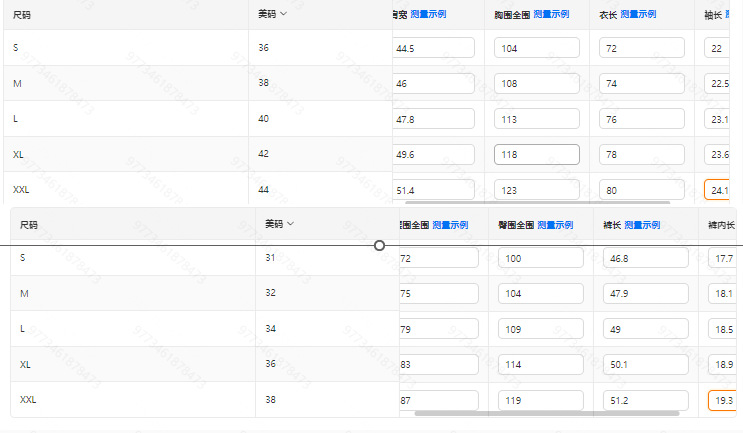Click the 胸围全围 field with value 123
Viewport: 743px width, 433px height.
(x=537, y=189)
